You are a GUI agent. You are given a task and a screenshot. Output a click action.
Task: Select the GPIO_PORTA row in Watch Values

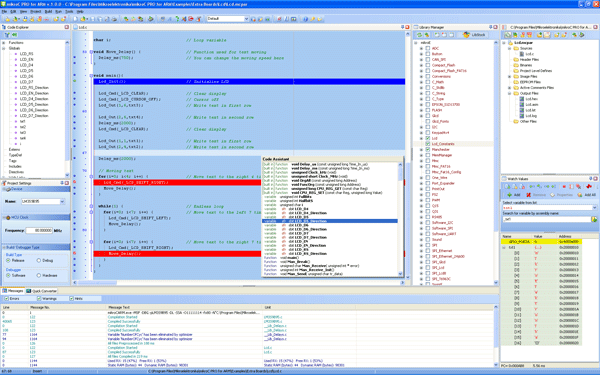click(541, 242)
